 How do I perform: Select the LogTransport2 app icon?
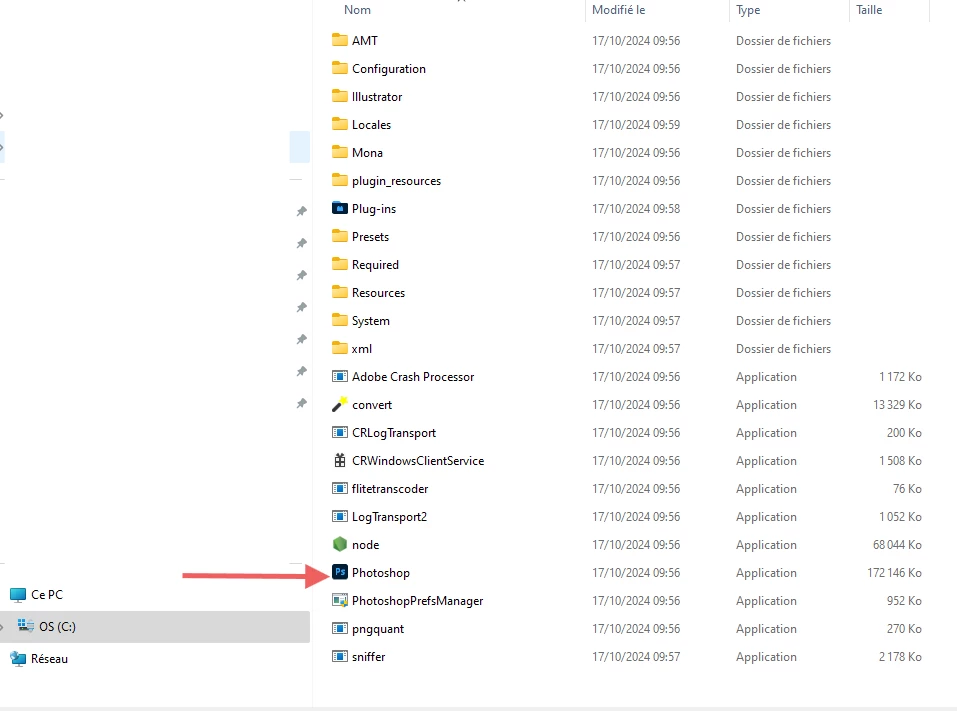pyautogui.click(x=339, y=517)
